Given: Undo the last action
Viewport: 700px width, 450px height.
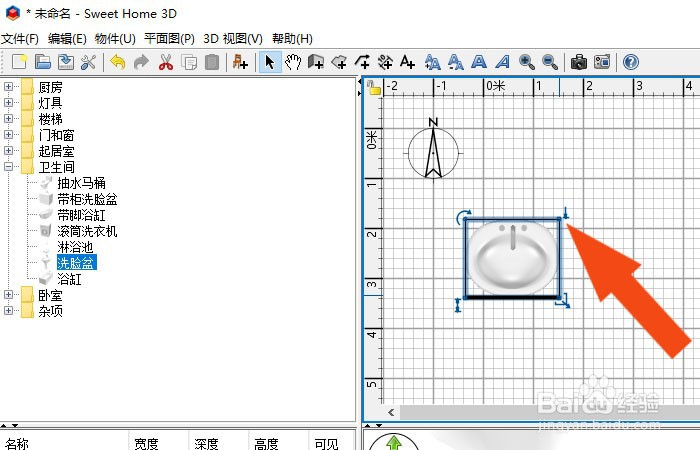Looking at the screenshot, I should pyautogui.click(x=117, y=62).
